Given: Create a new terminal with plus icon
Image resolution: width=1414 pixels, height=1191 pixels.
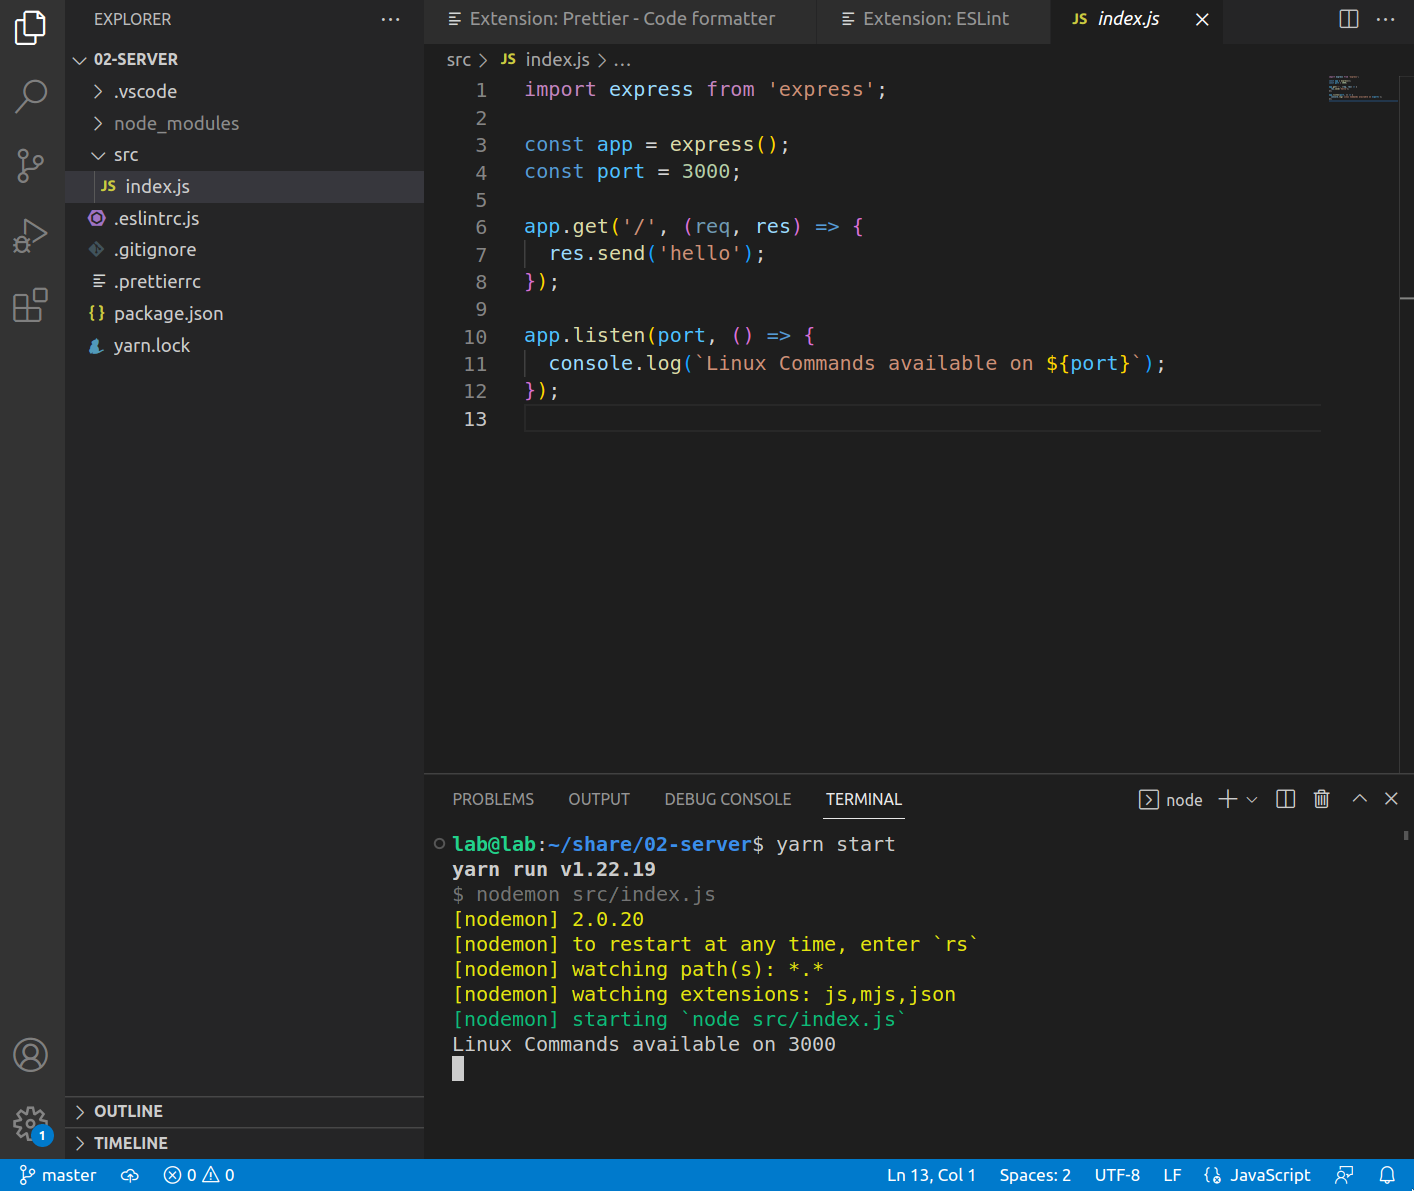Looking at the screenshot, I should (x=1228, y=799).
